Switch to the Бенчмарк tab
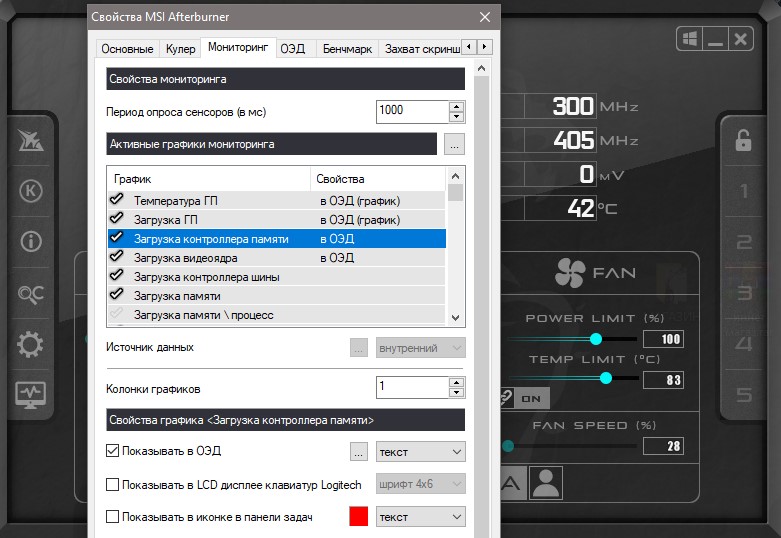 point(347,49)
